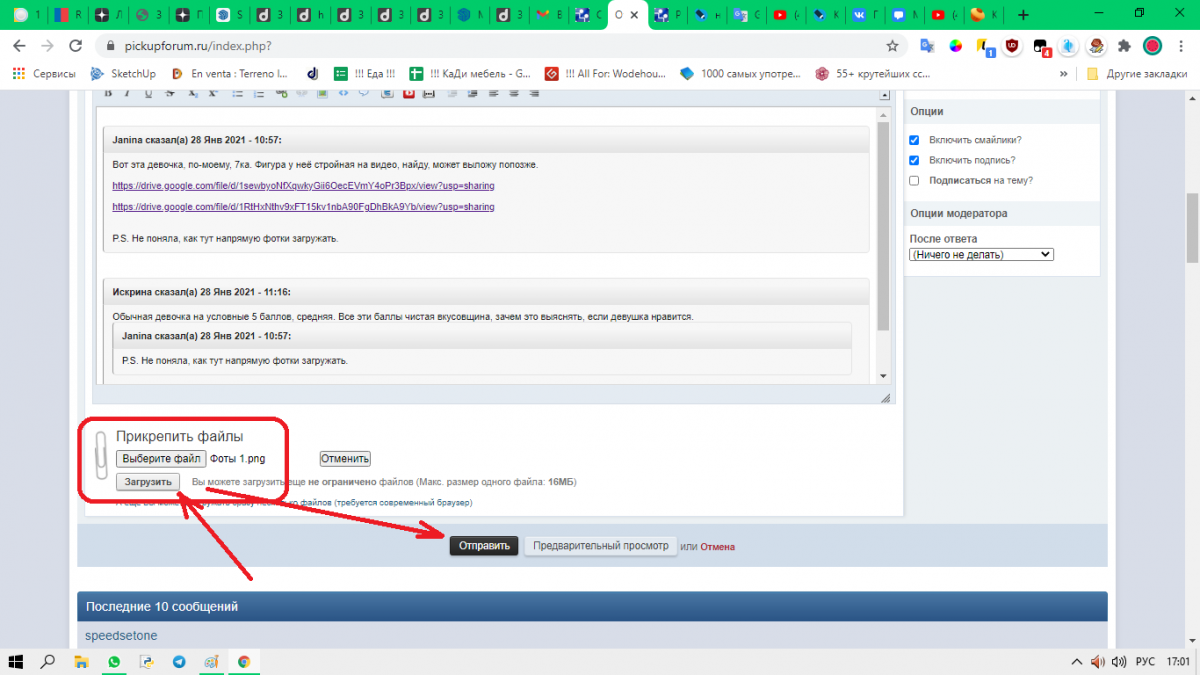
Task: Open the first Google Drive link
Action: click(303, 186)
